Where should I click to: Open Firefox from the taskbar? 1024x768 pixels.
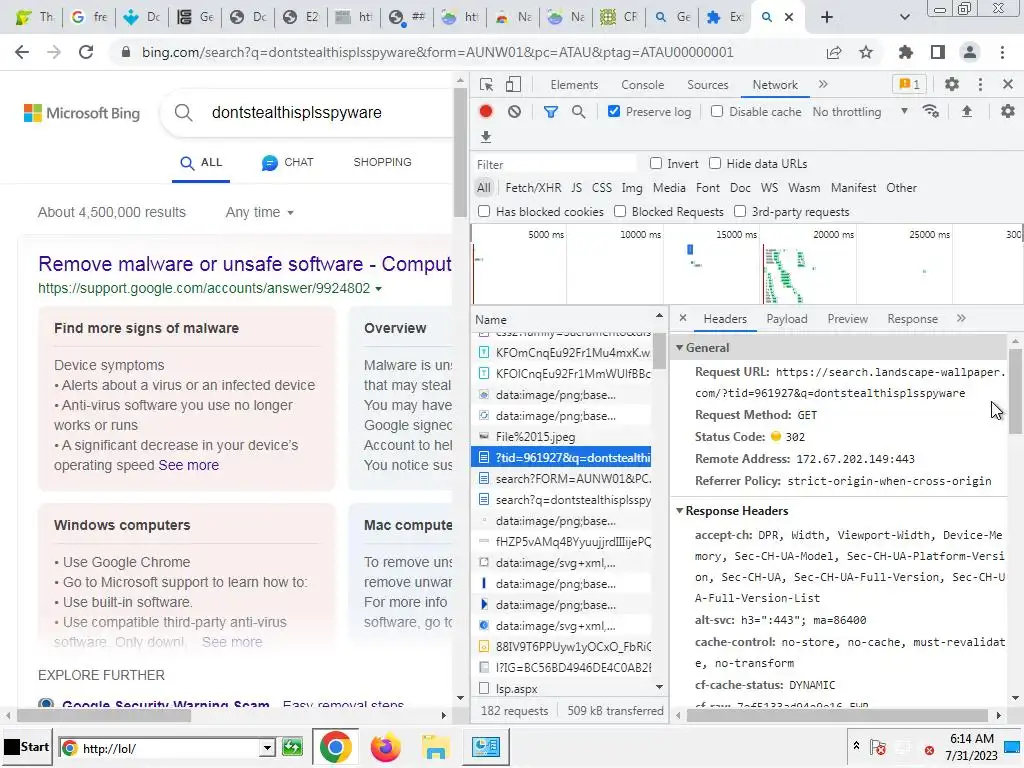pyautogui.click(x=385, y=747)
